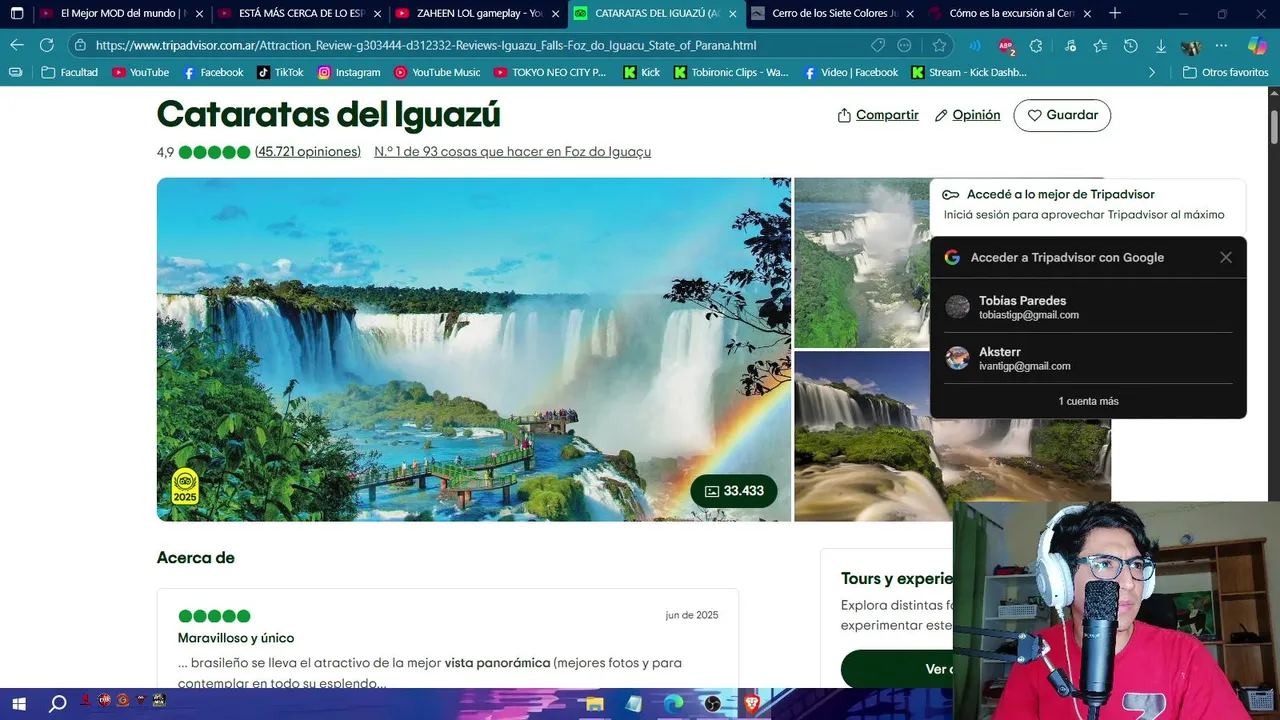The width and height of the screenshot is (1280, 720).
Task: Open the upper right waterfall thumbnail
Action: 861,262
